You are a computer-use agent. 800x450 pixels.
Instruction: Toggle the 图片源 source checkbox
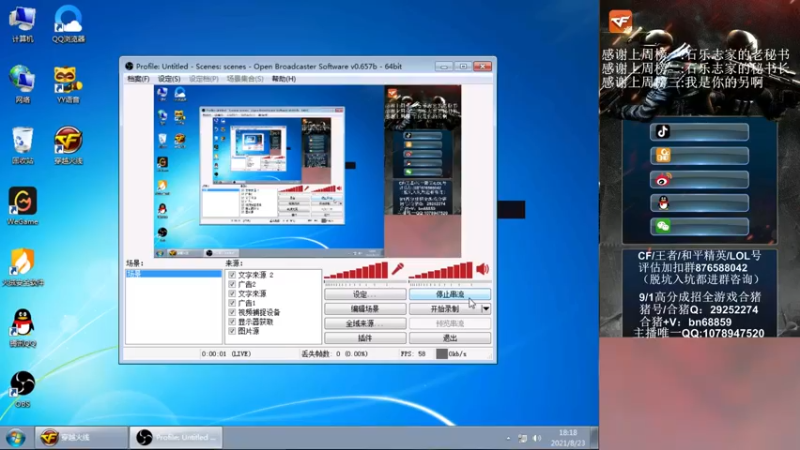[232, 331]
